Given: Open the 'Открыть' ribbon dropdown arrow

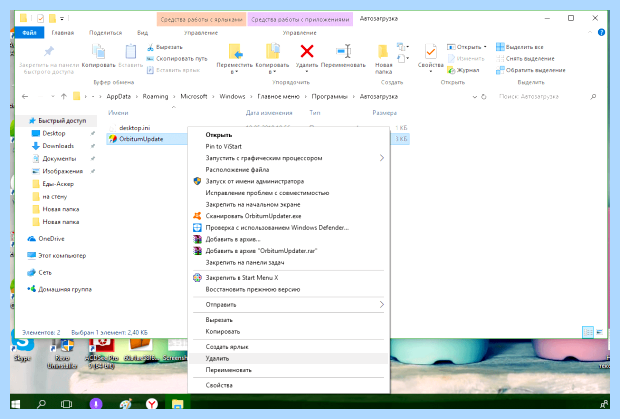Looking at the screenshot, I should pos(485,47).
